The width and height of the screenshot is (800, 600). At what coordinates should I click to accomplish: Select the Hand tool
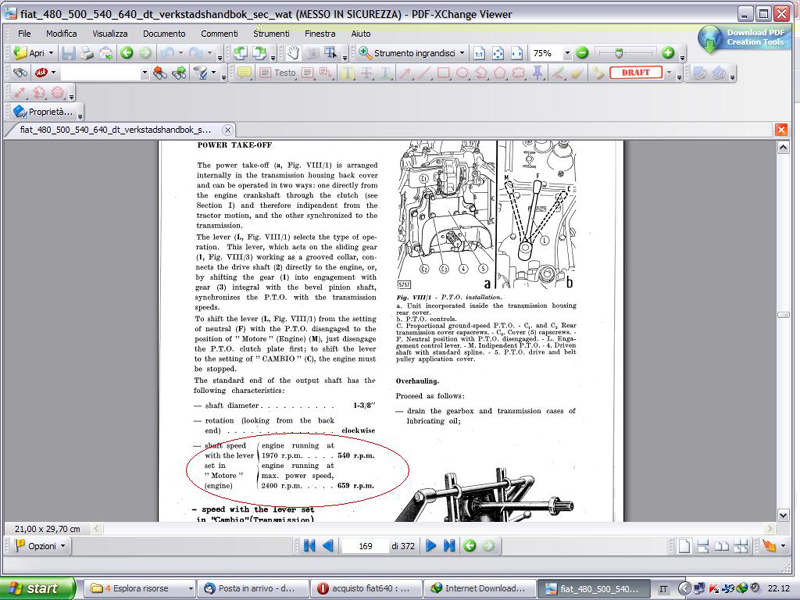pyautogui.click(x=292, y=53)
